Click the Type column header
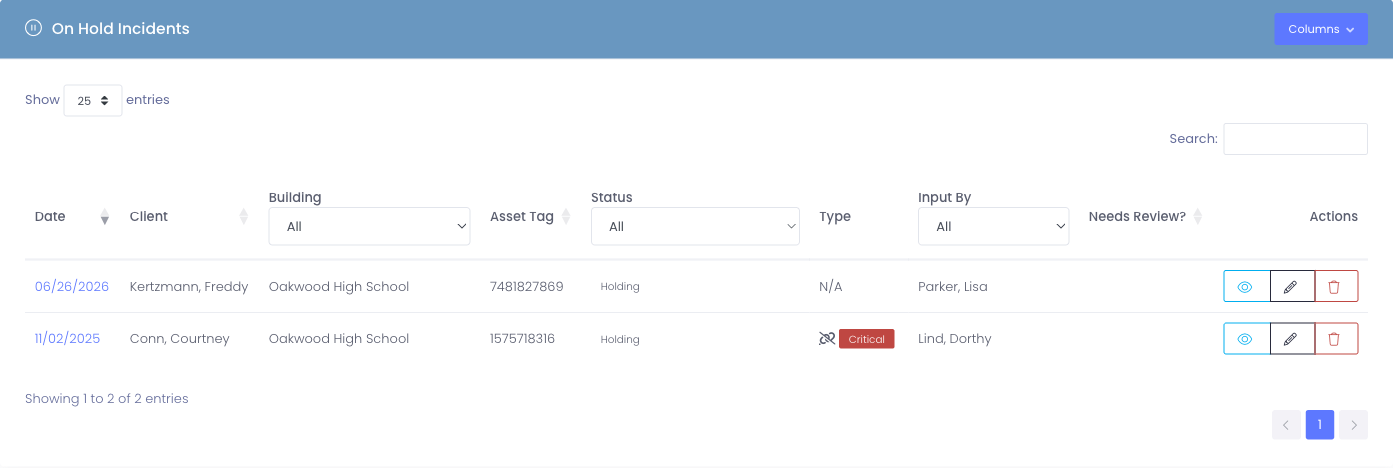 click(x=835, y=217)
